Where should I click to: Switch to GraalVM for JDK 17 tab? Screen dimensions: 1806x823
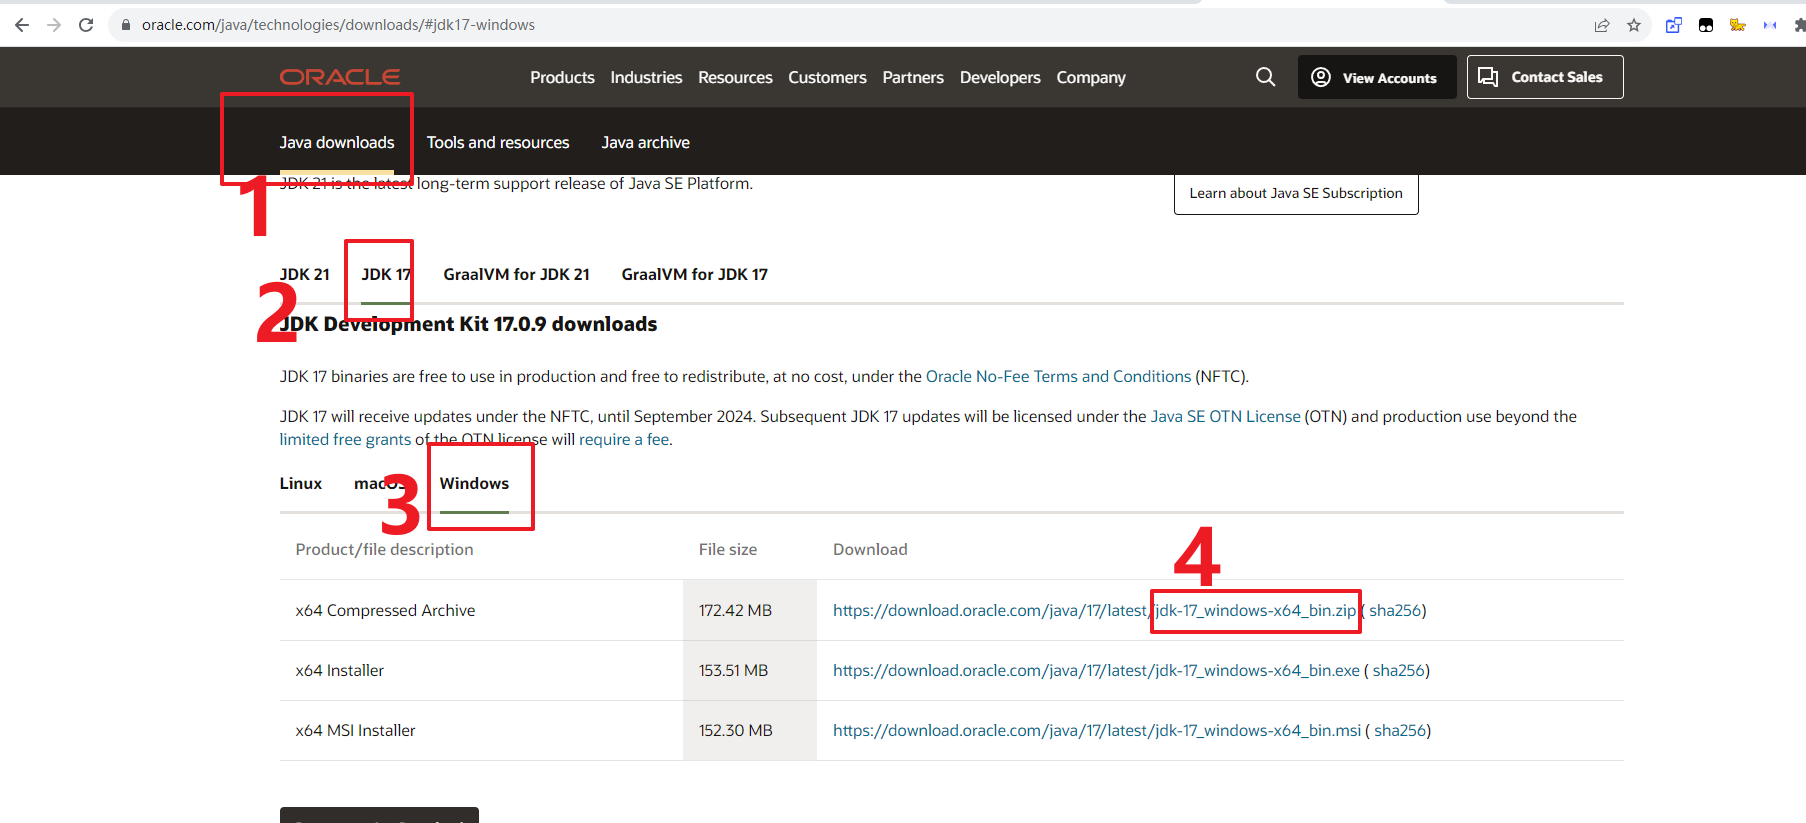(694, 274)
